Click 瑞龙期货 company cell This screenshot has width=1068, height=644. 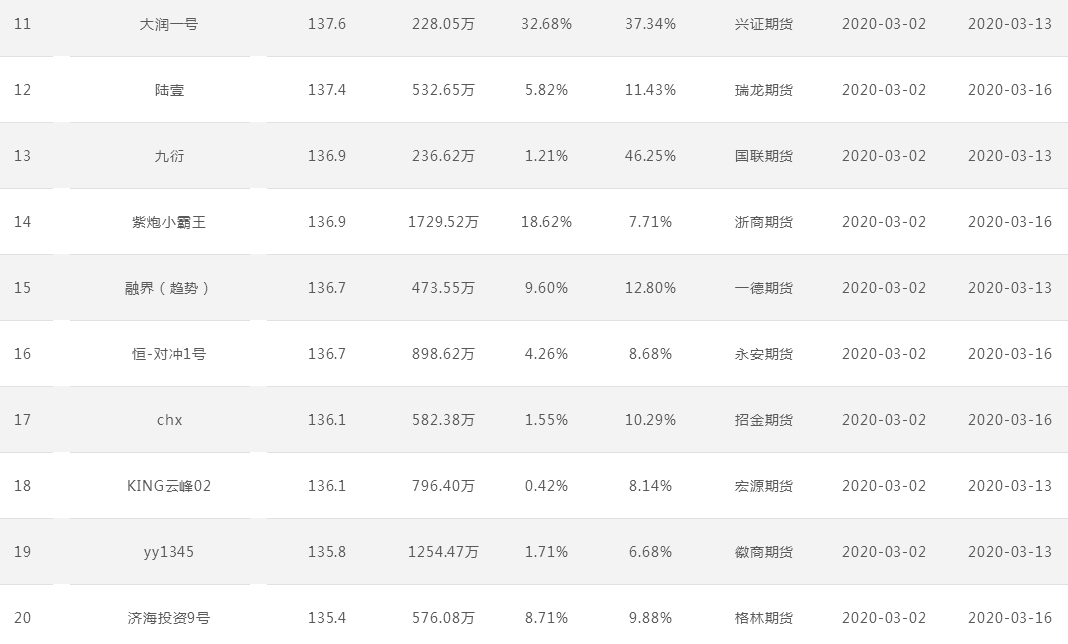(x=764, y=90)
